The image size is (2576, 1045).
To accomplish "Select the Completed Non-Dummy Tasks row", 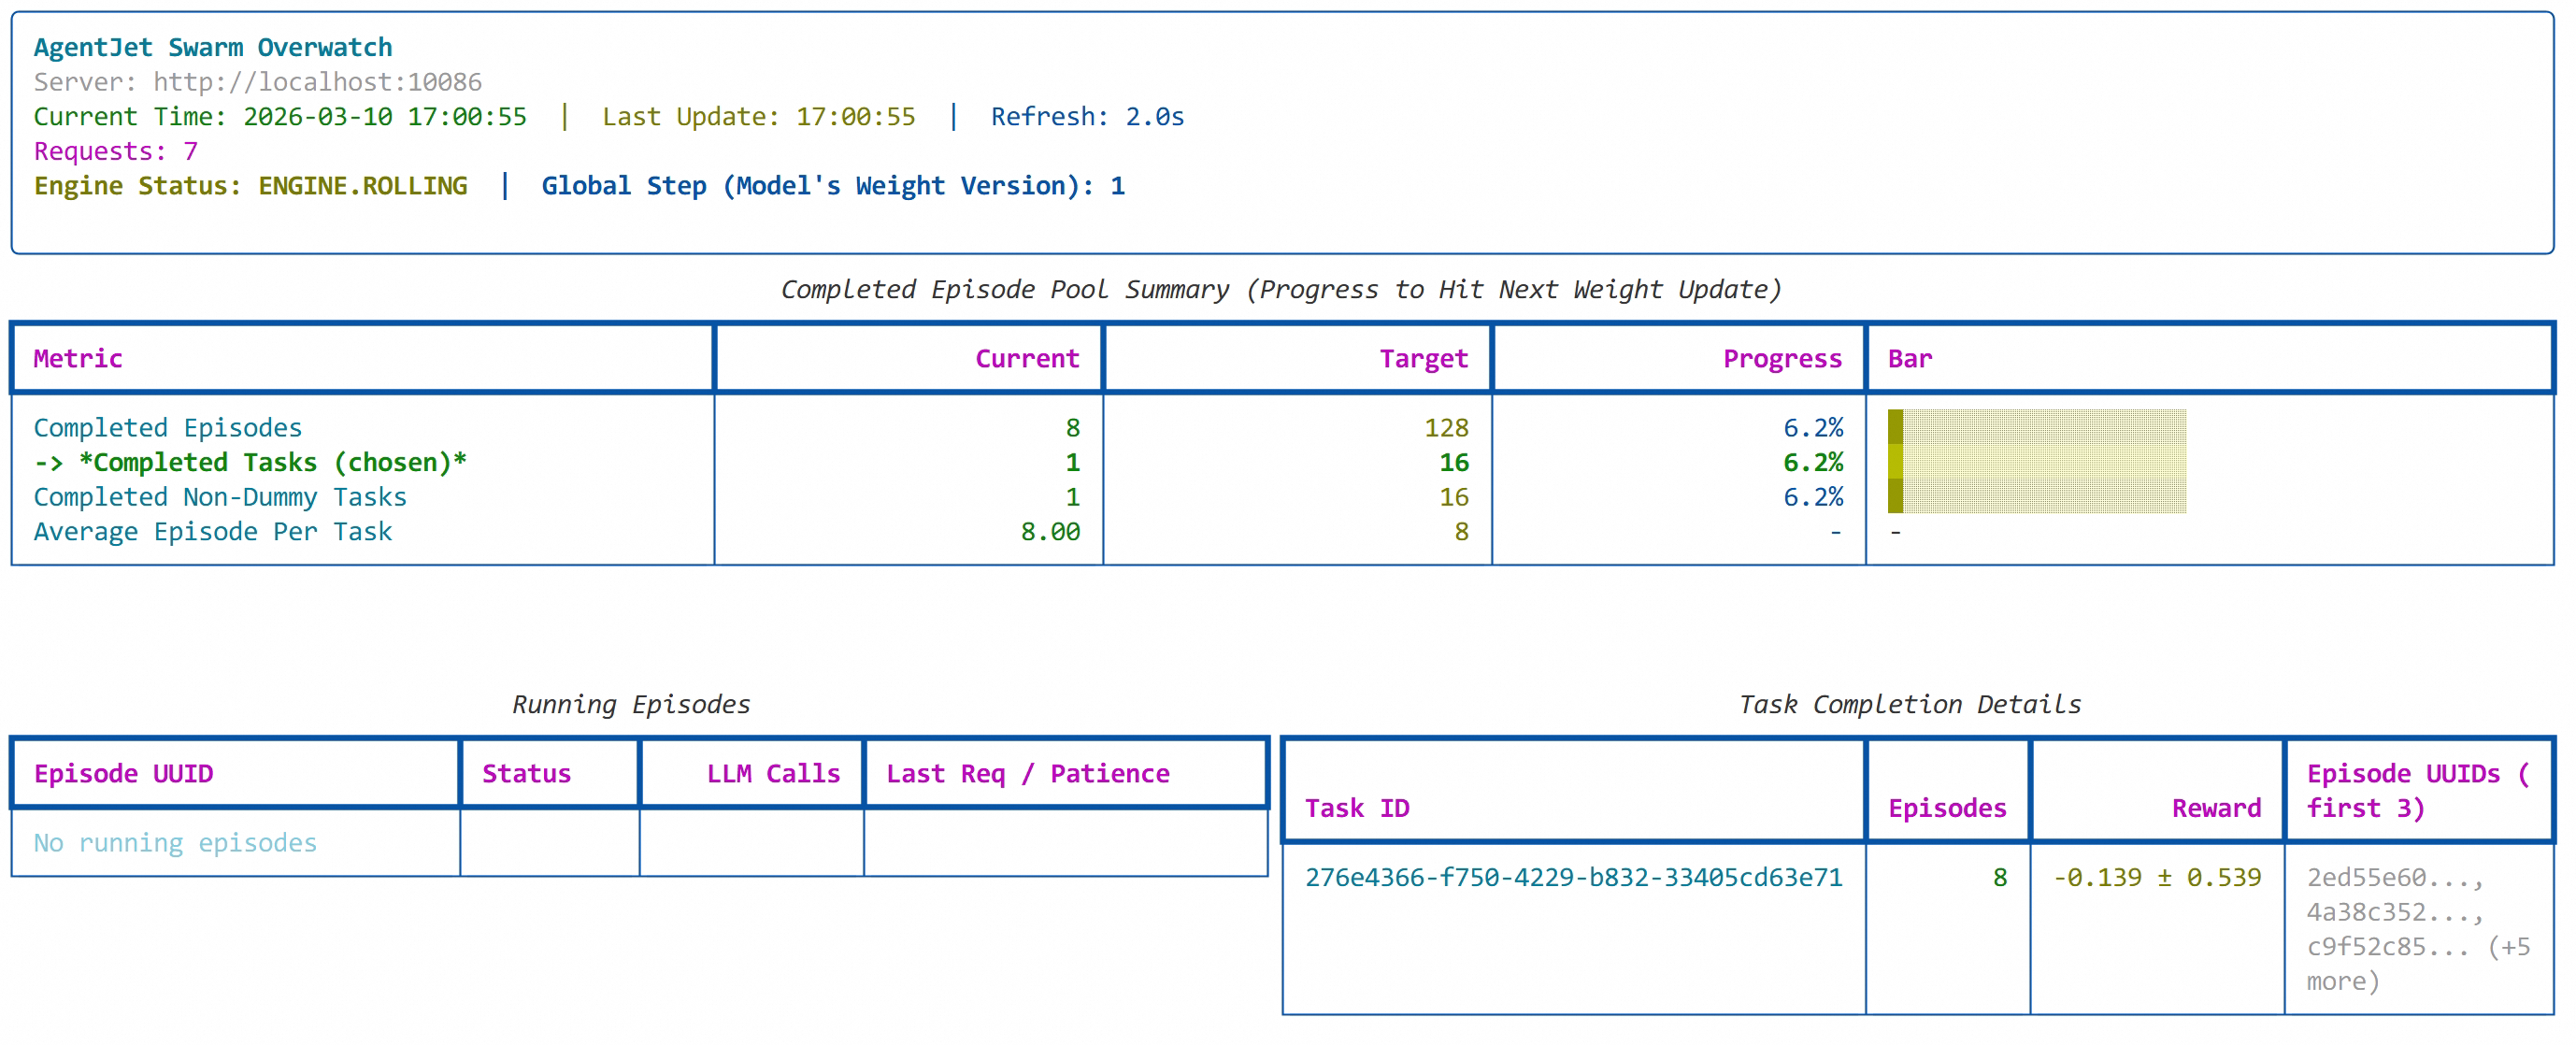I will (x=219, y=497).
